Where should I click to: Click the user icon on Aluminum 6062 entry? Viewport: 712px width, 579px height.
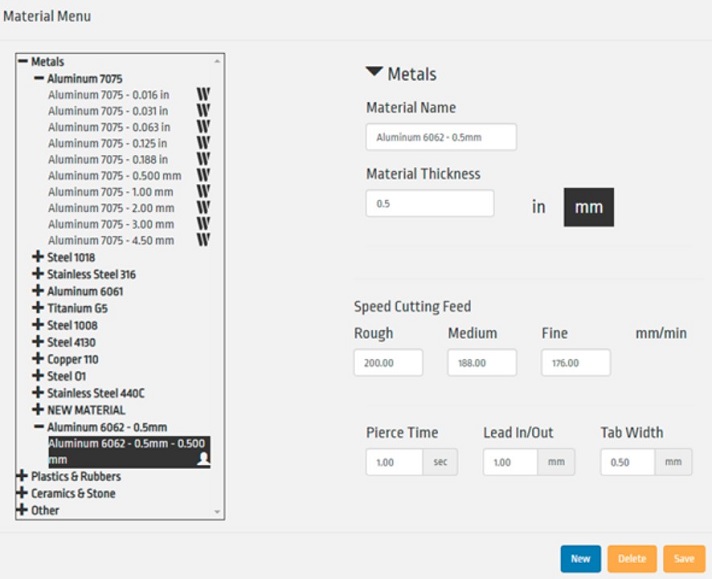(202, 459)
